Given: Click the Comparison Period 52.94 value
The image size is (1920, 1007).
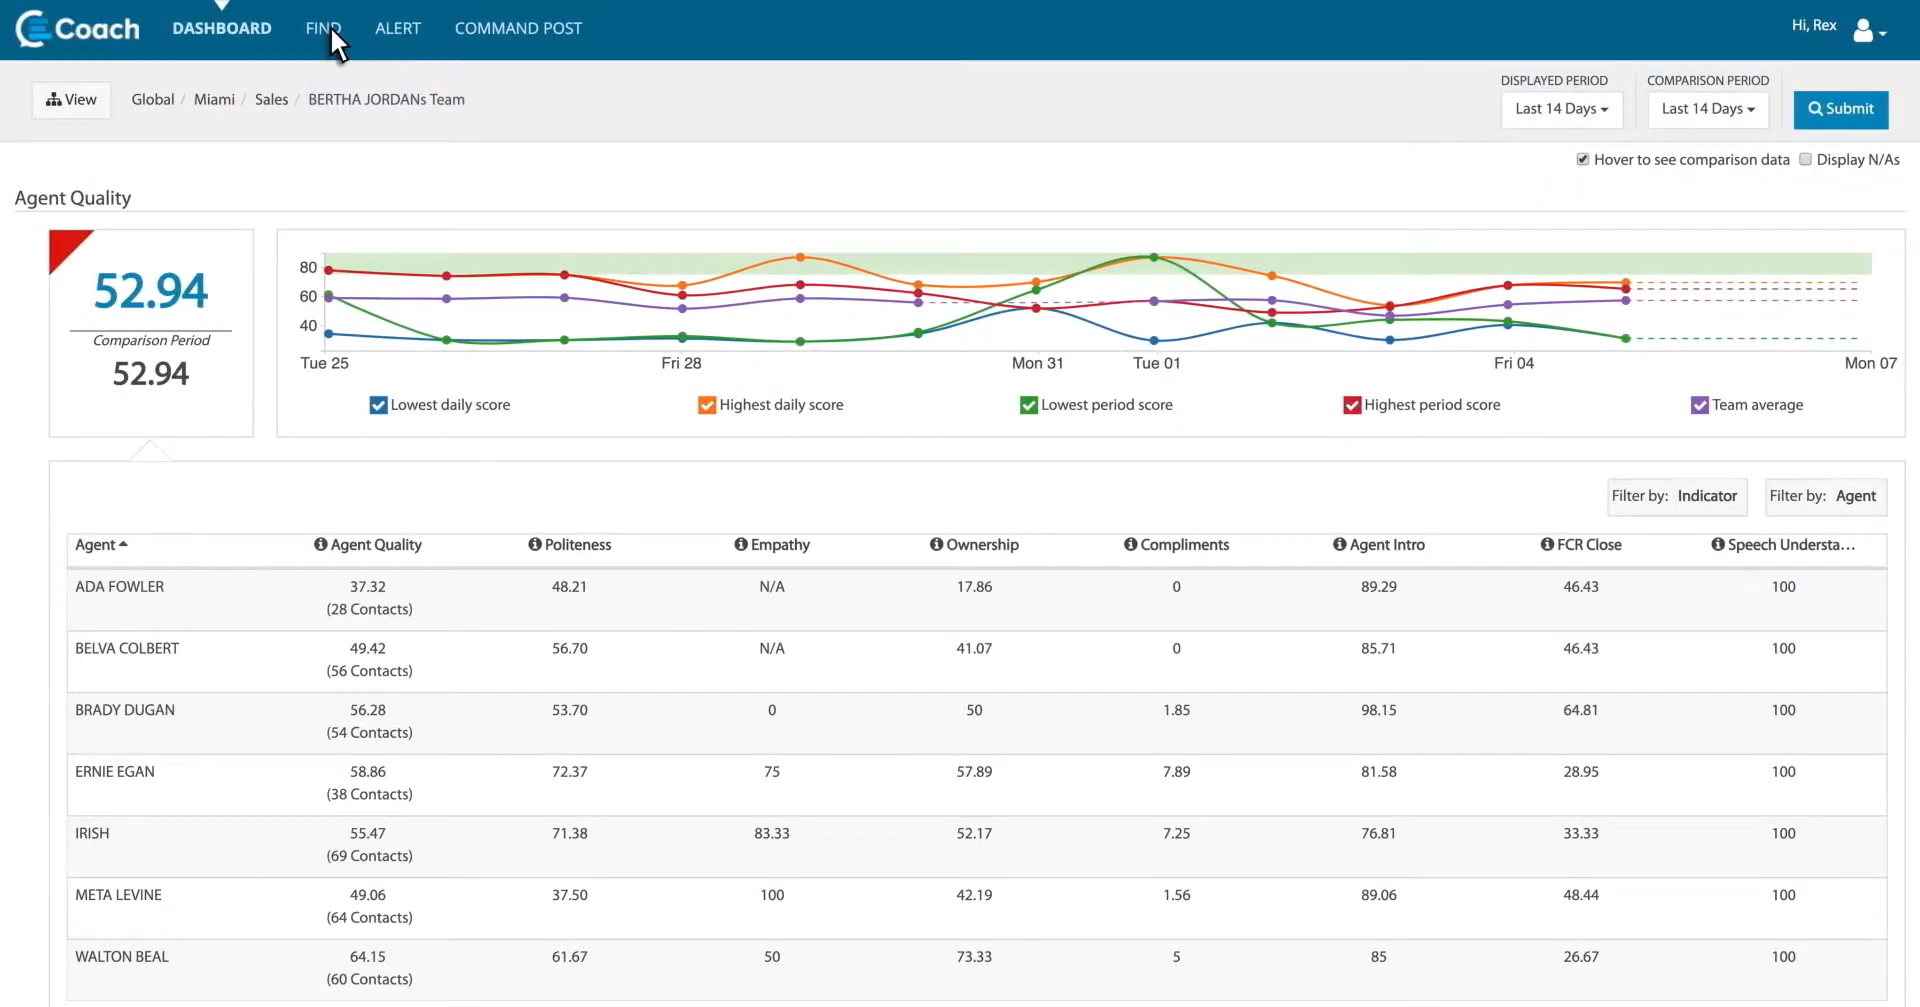Looking at the screenshot, I should pos(151,374).
